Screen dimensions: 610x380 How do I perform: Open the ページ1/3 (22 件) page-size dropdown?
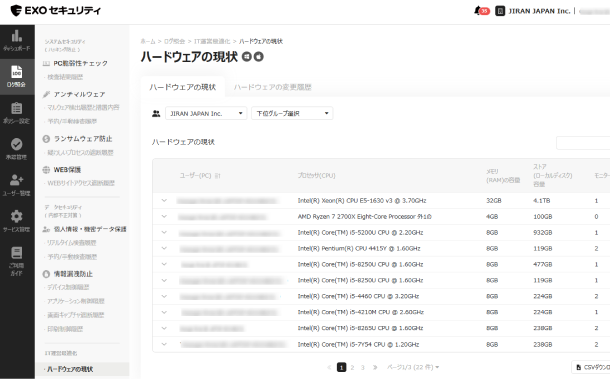413,367
